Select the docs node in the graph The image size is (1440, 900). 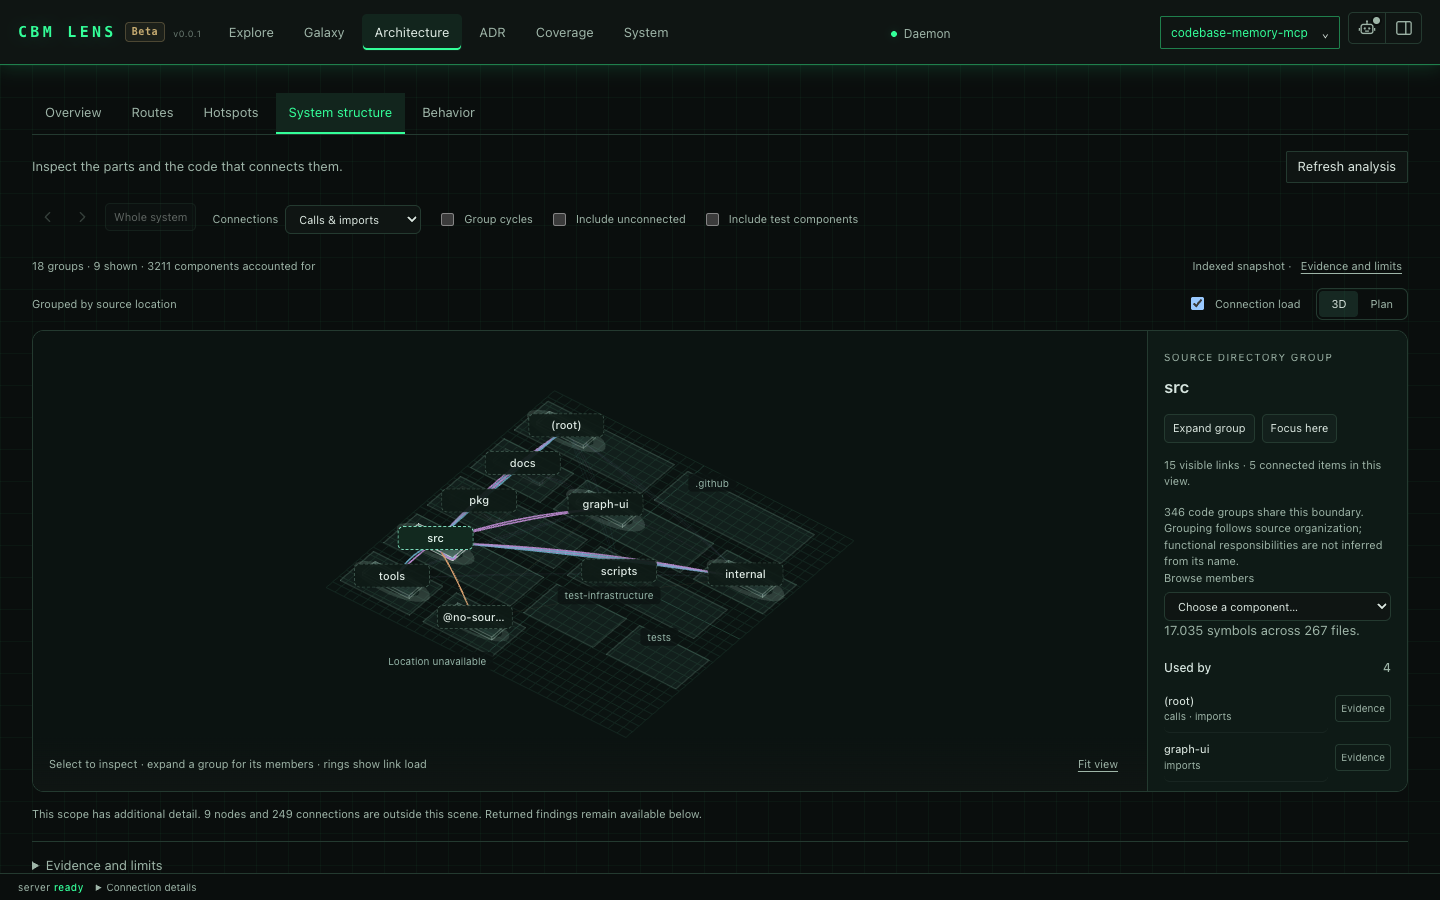coord(523,463)
